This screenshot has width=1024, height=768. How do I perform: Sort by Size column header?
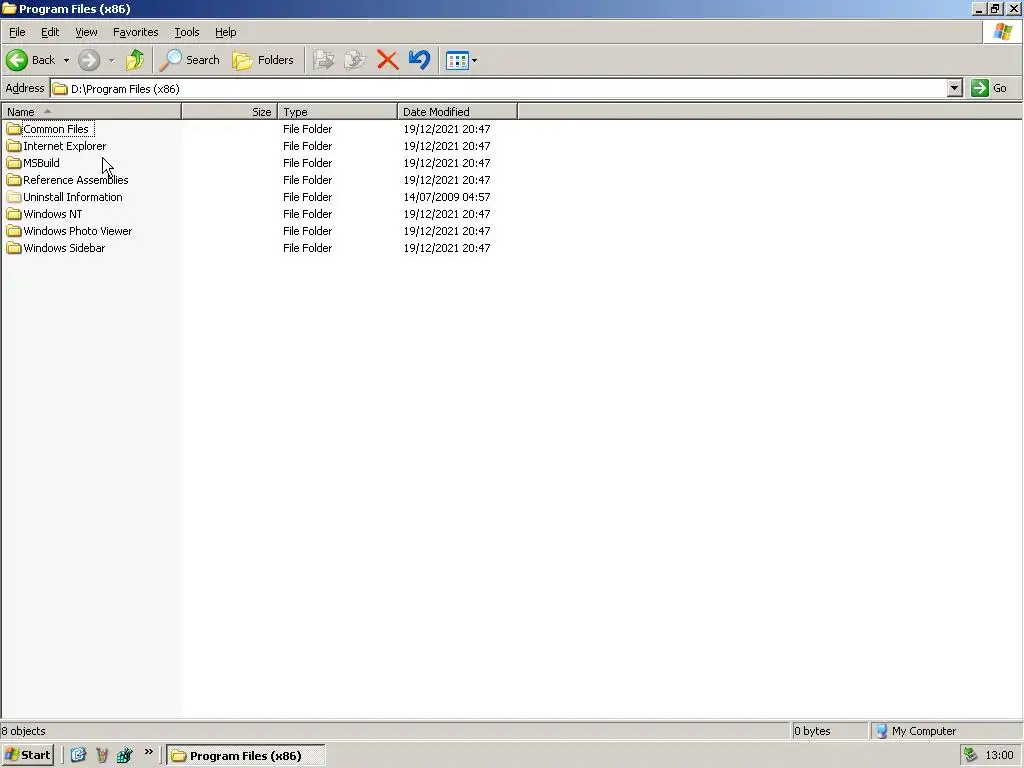point(230,112)
